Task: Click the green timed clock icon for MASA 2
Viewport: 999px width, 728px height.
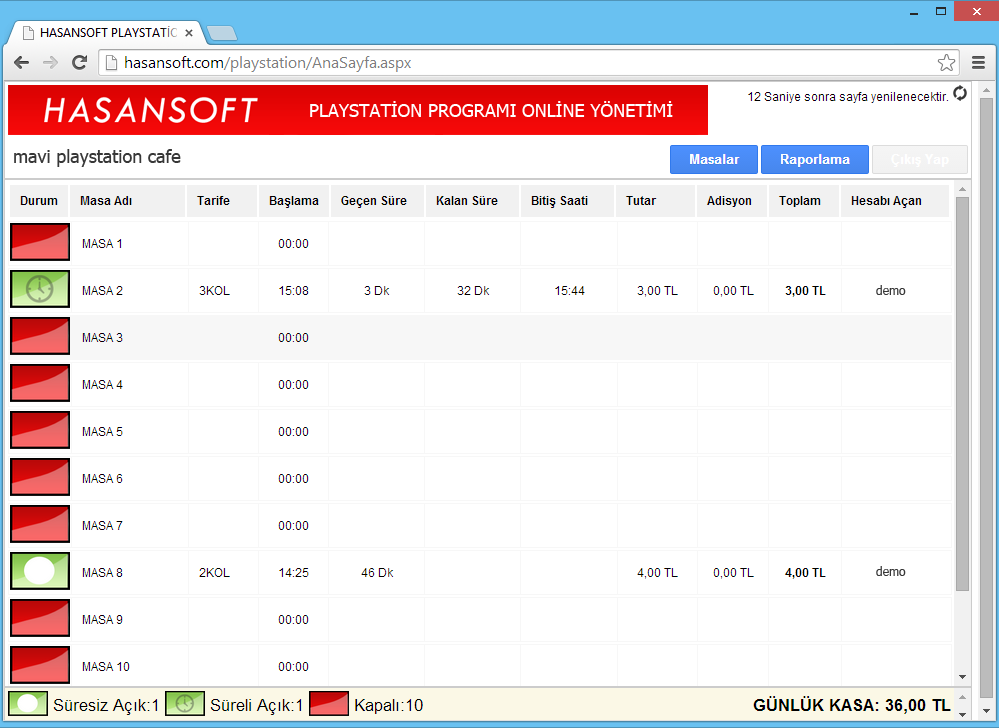Action: [x=40, y=290]
